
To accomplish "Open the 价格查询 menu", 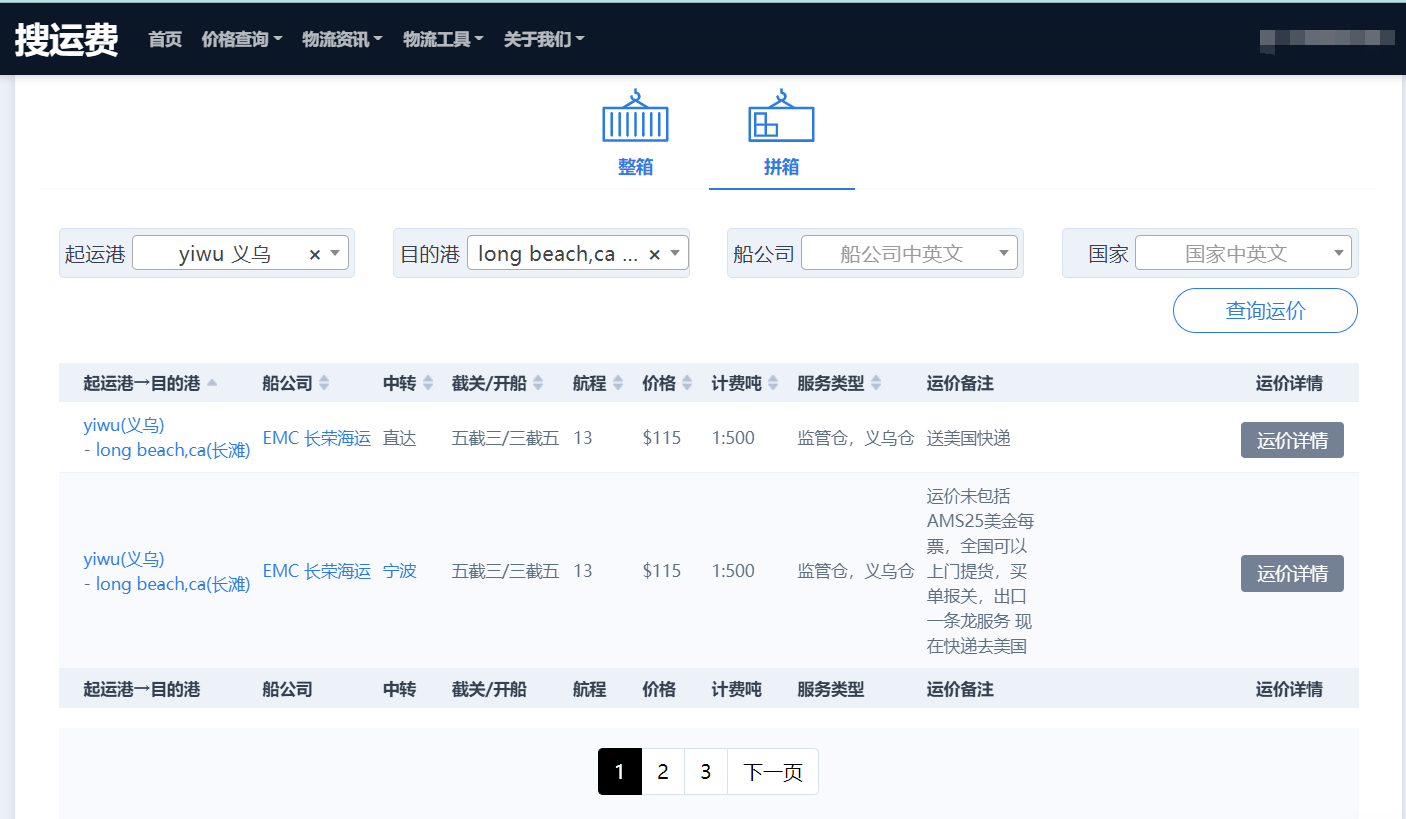I will [242, 39].
